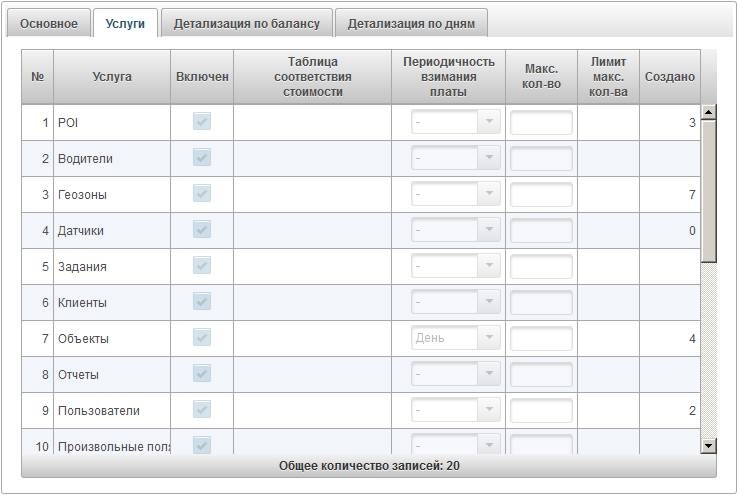Click the max quantity field for Водители

point(541,158)
